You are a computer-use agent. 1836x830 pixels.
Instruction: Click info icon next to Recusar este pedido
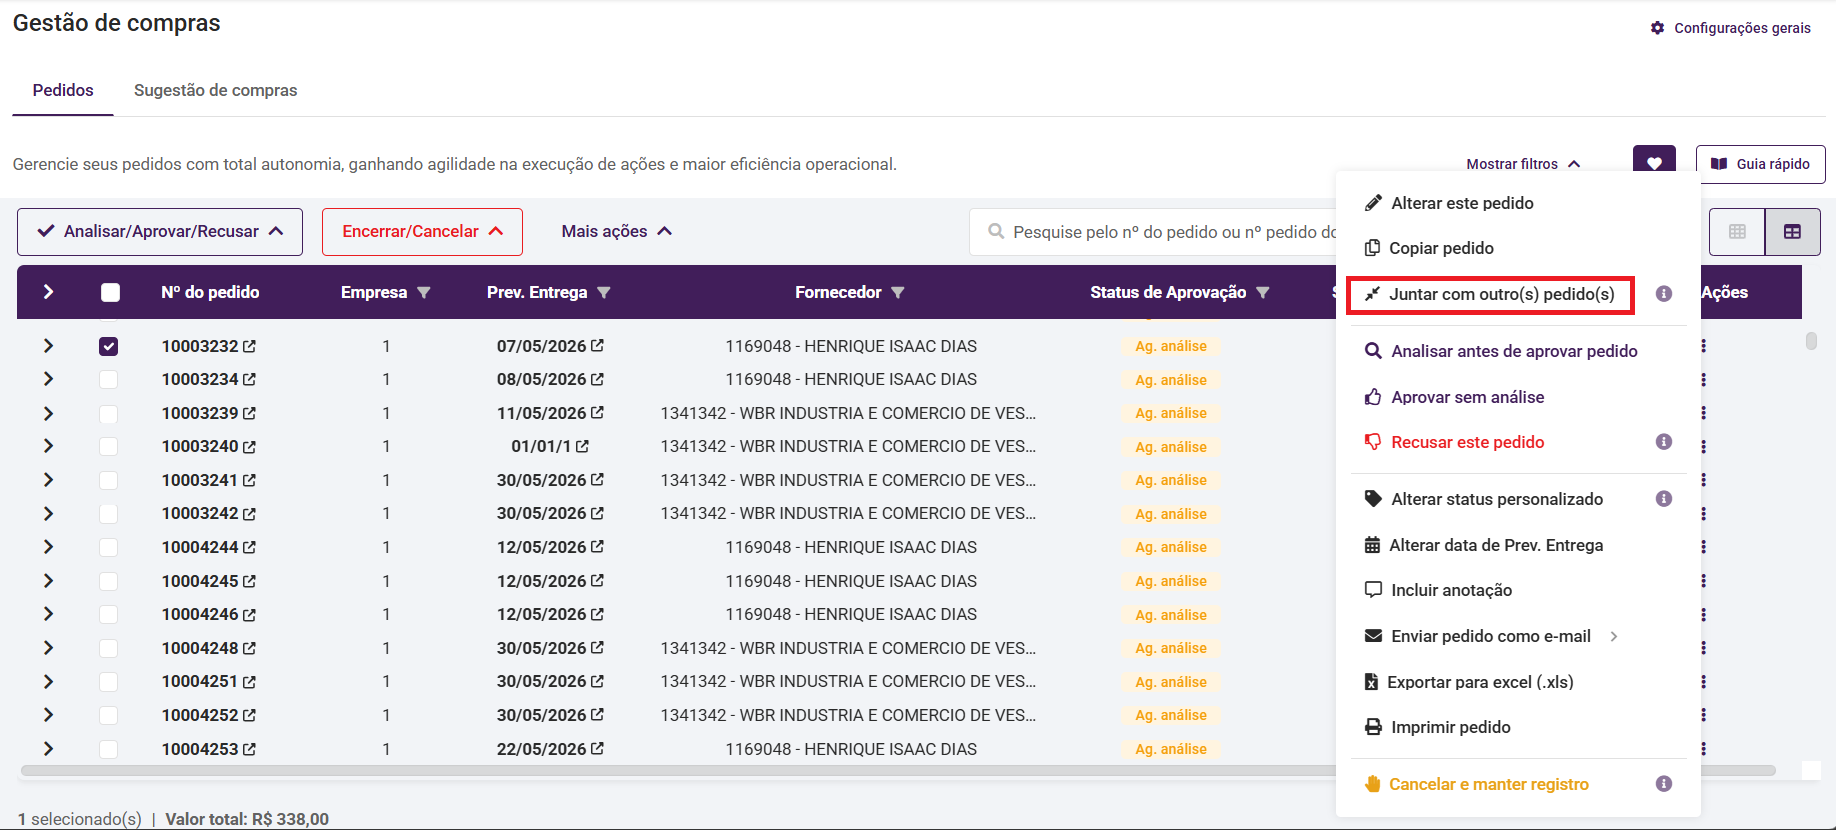pyautogui.click(x=1664, y=442)
